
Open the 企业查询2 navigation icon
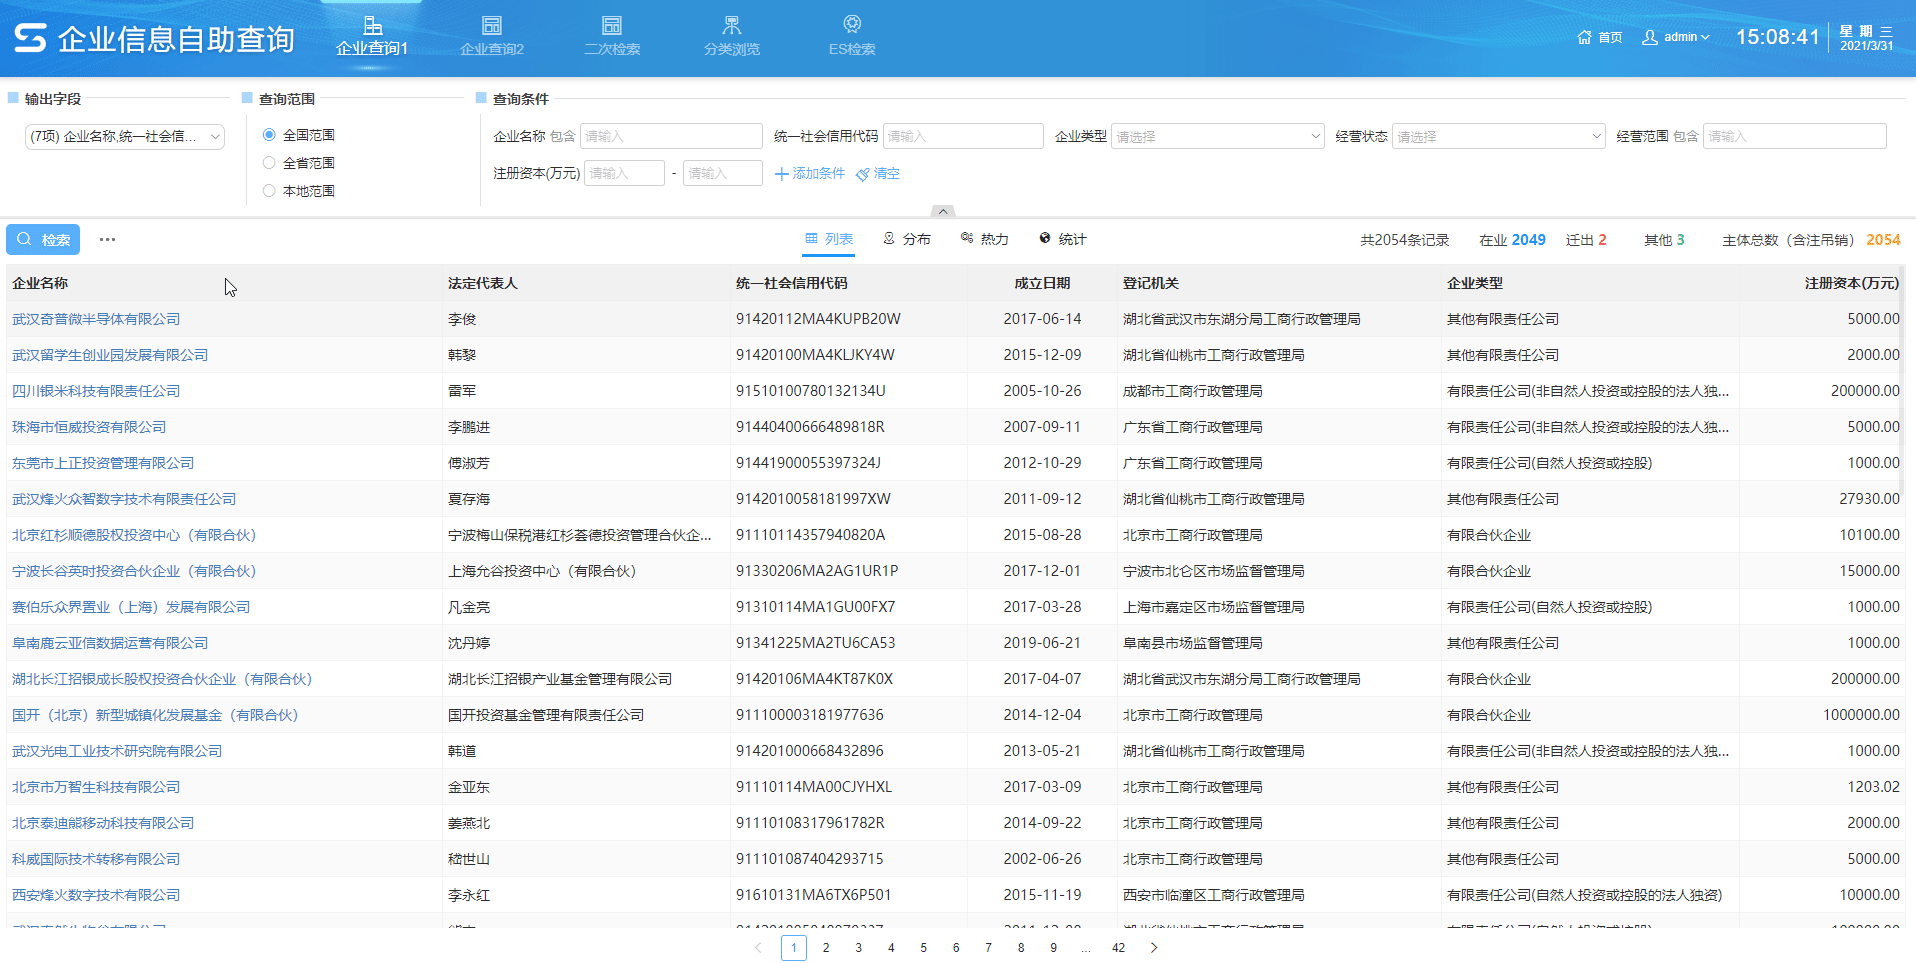(491, 26)
